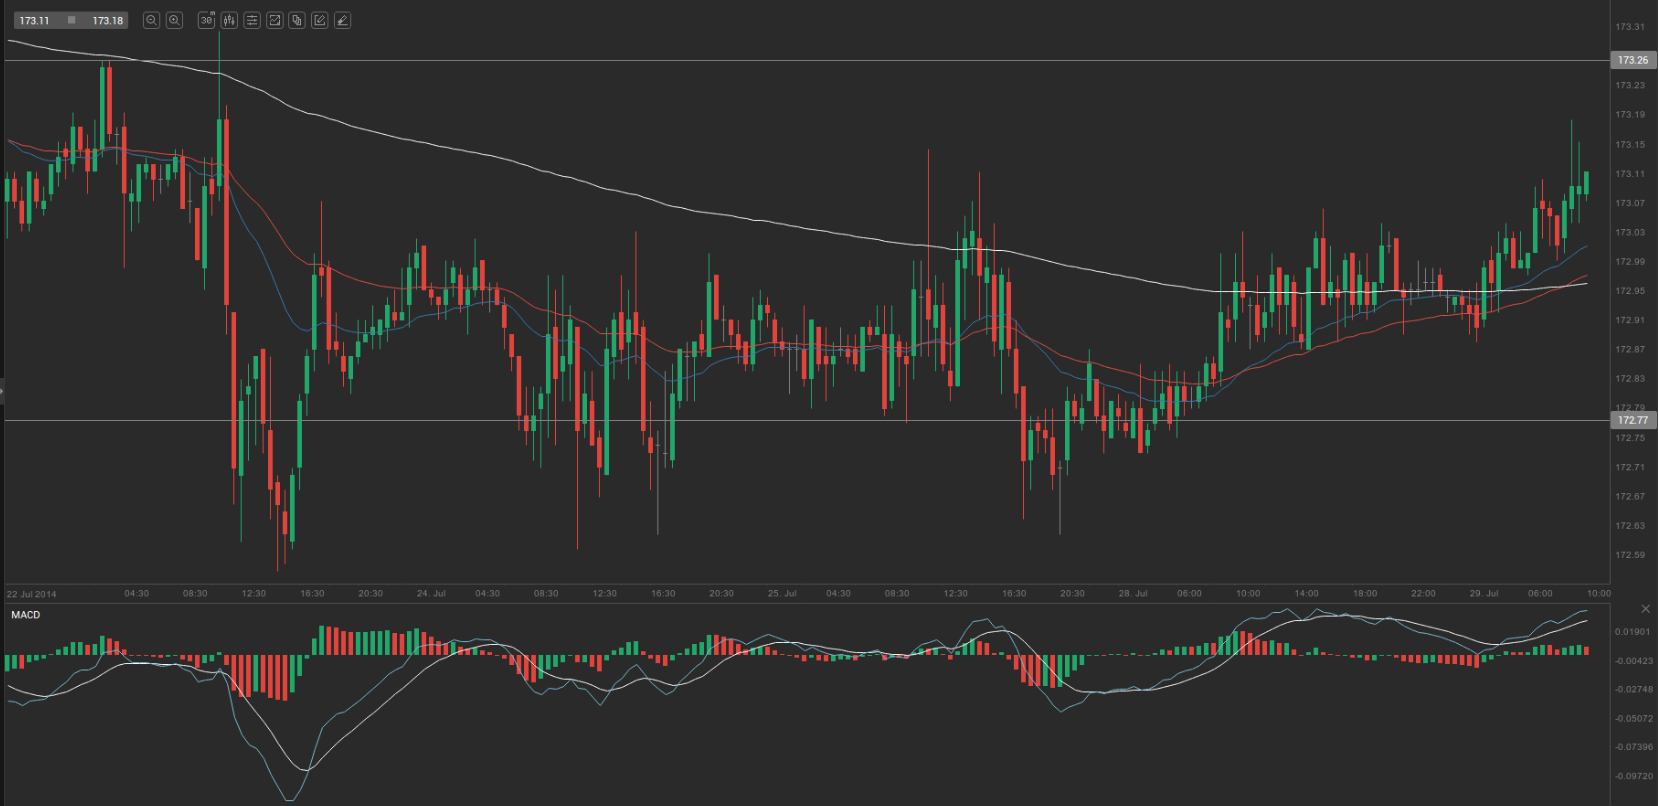Screen dimensions: 1658x806
Task: Click the 22 Jul 2014 date label
Action: tap(32, 594)
